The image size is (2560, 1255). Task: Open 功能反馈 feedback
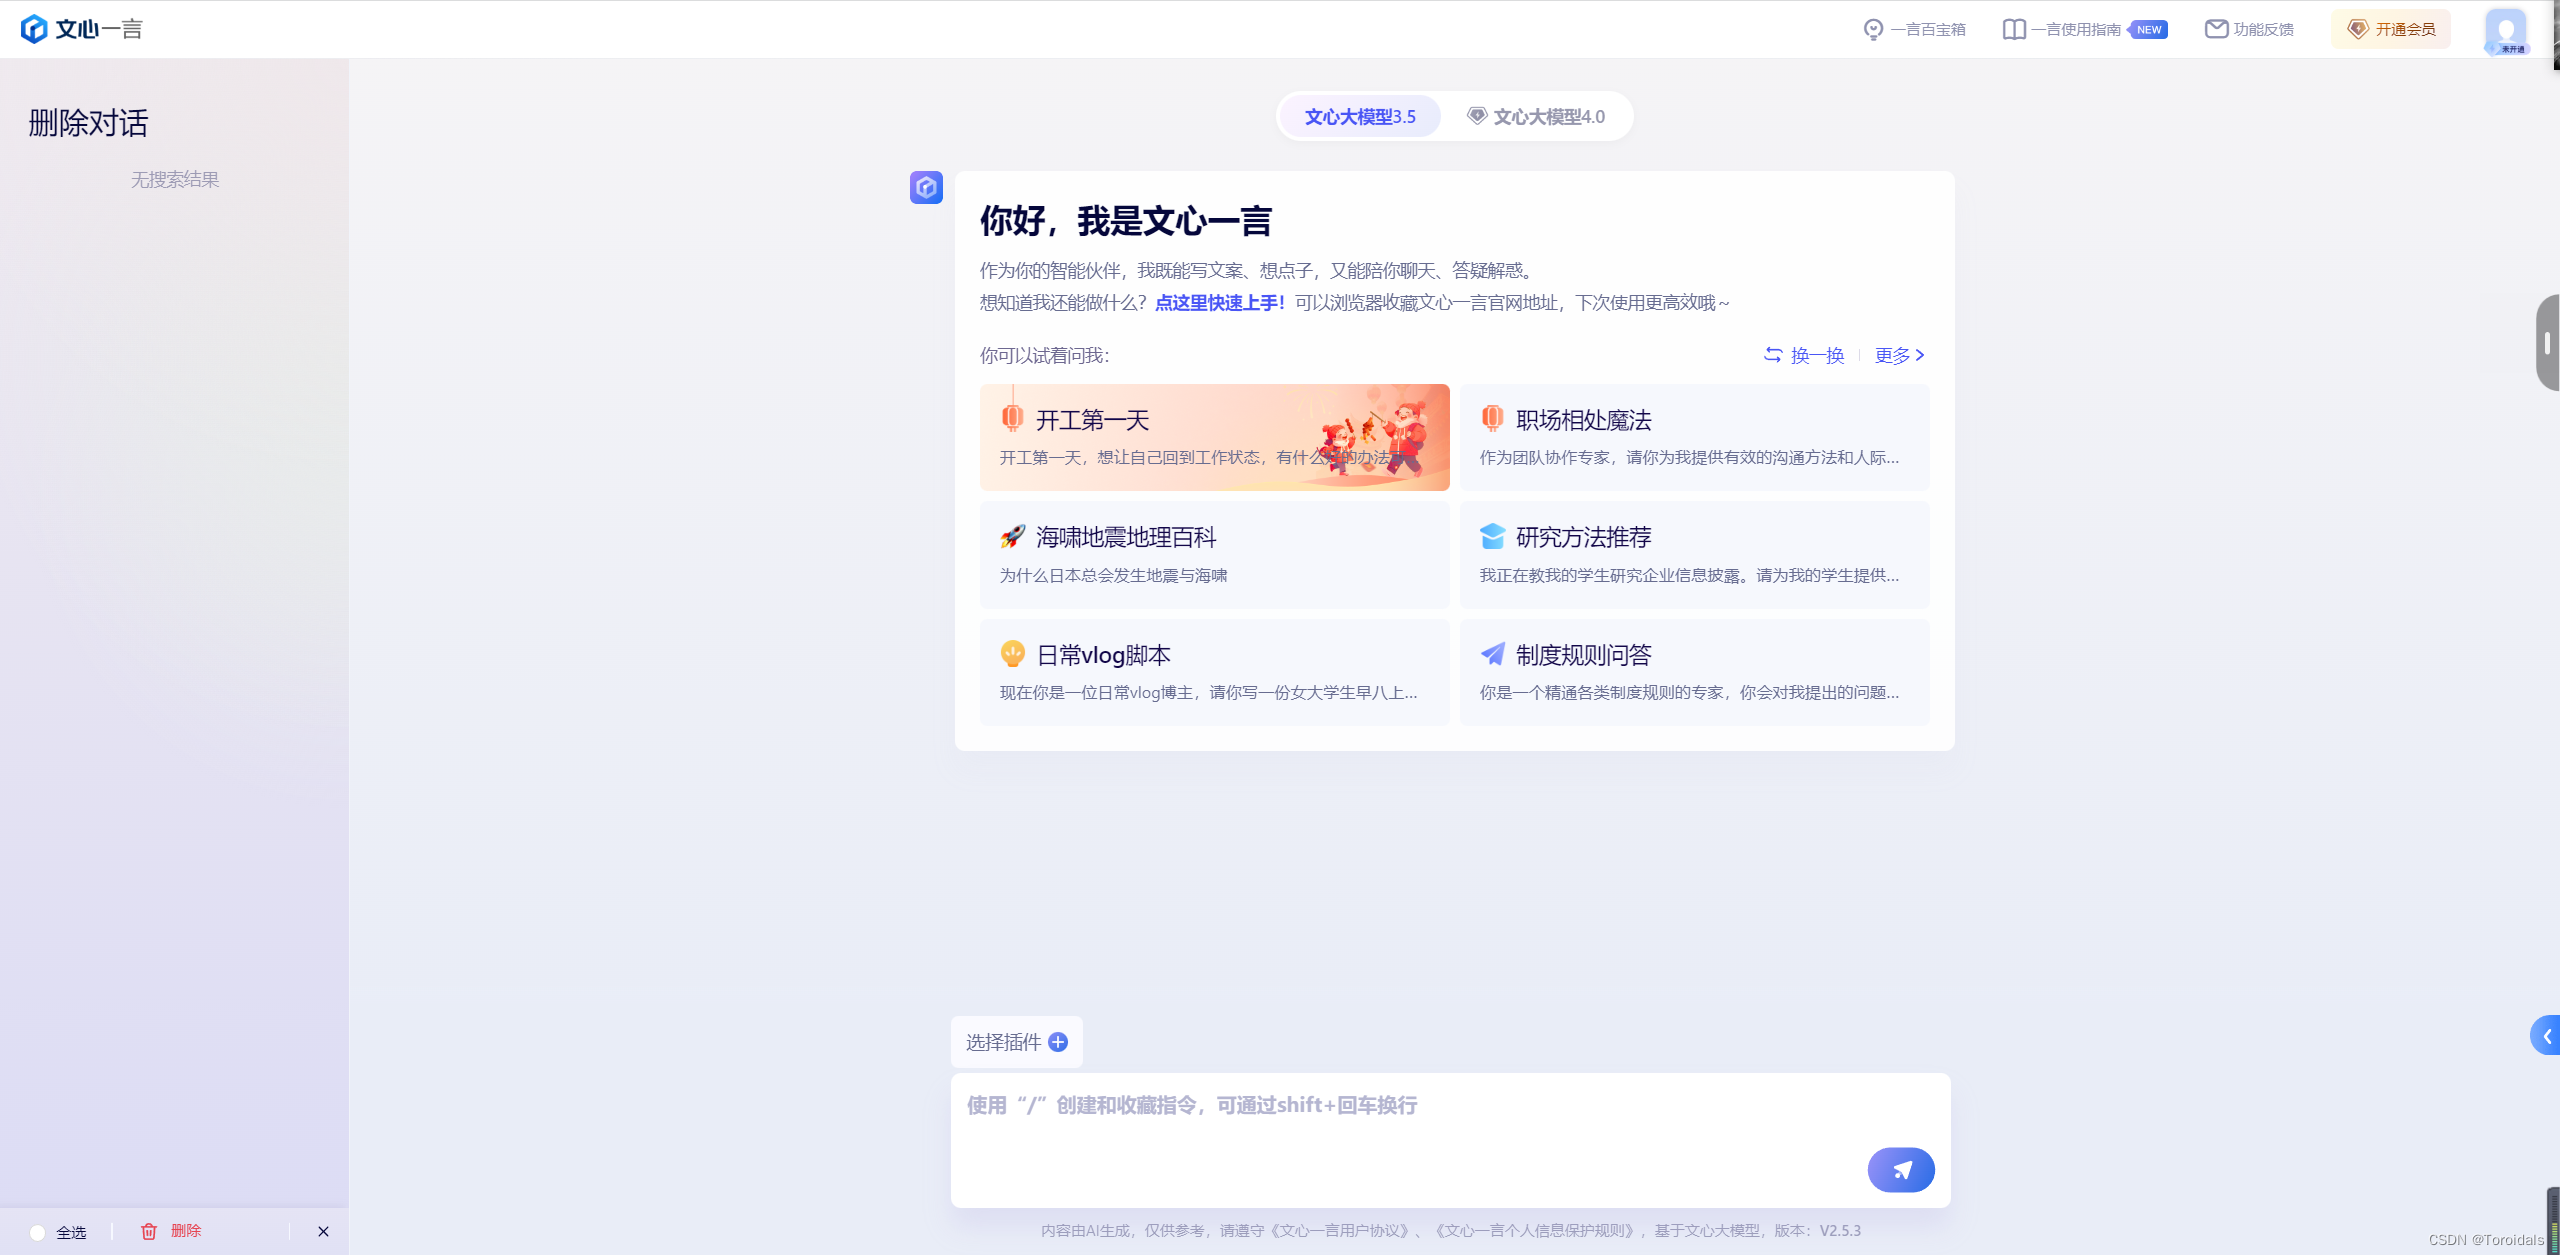pyautogui.click(x=2250, y=29)
